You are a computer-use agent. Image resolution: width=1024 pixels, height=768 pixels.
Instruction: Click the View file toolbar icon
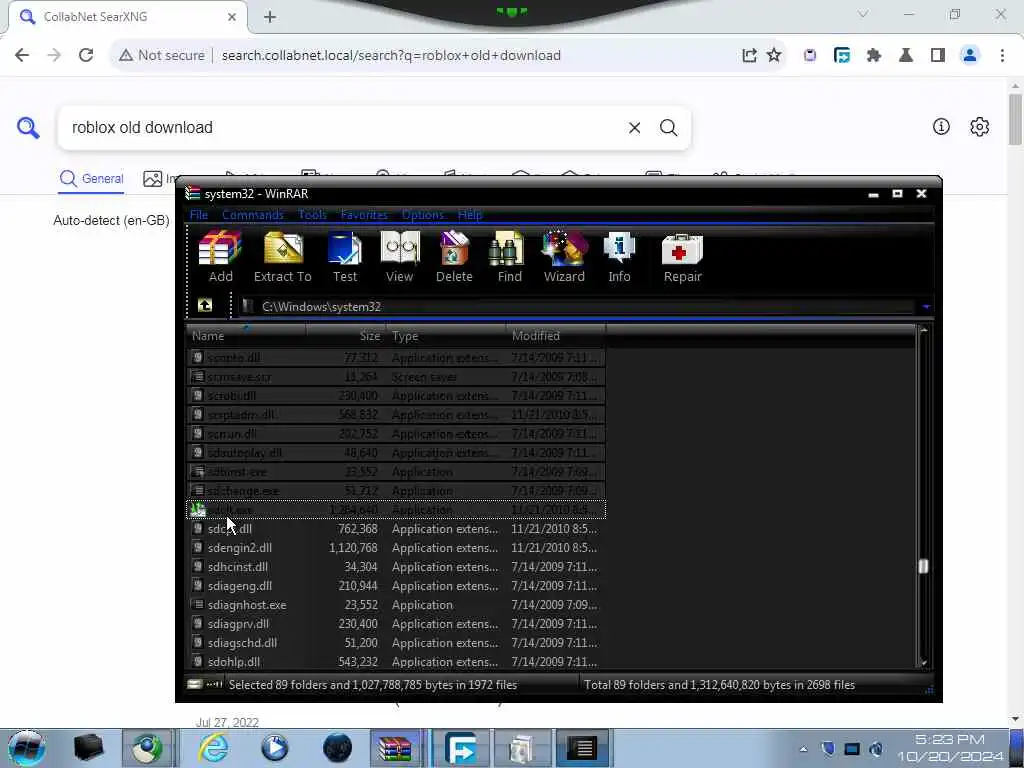(400, 257)
